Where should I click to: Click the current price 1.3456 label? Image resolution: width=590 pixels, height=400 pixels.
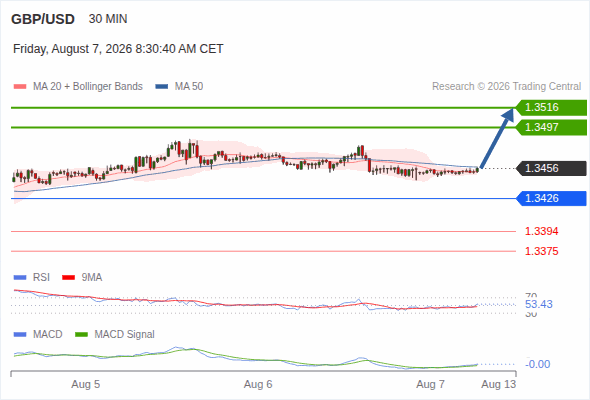[551, 168]
